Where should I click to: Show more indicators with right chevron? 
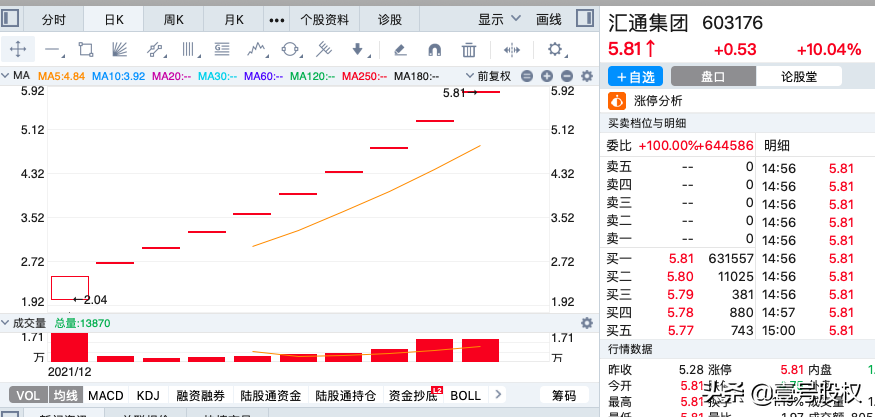498,395
